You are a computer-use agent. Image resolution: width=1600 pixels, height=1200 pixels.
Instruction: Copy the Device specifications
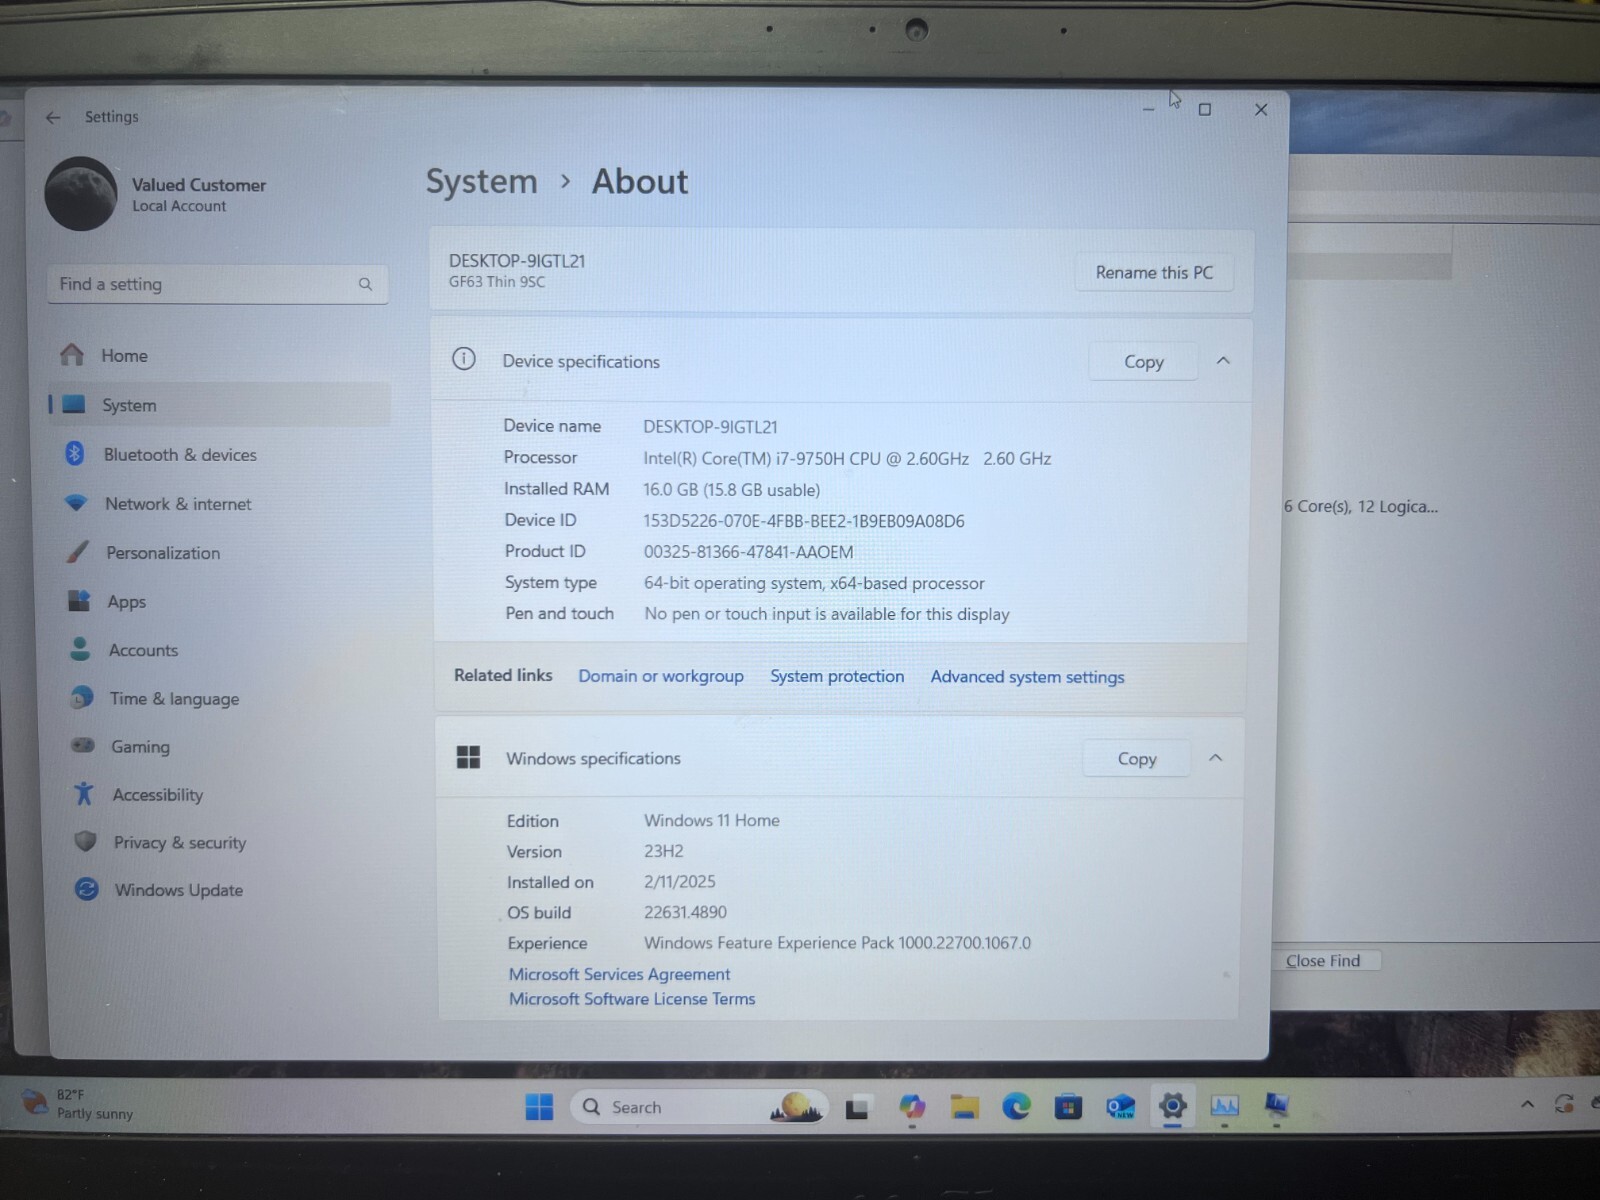[x=1143, y=362]
